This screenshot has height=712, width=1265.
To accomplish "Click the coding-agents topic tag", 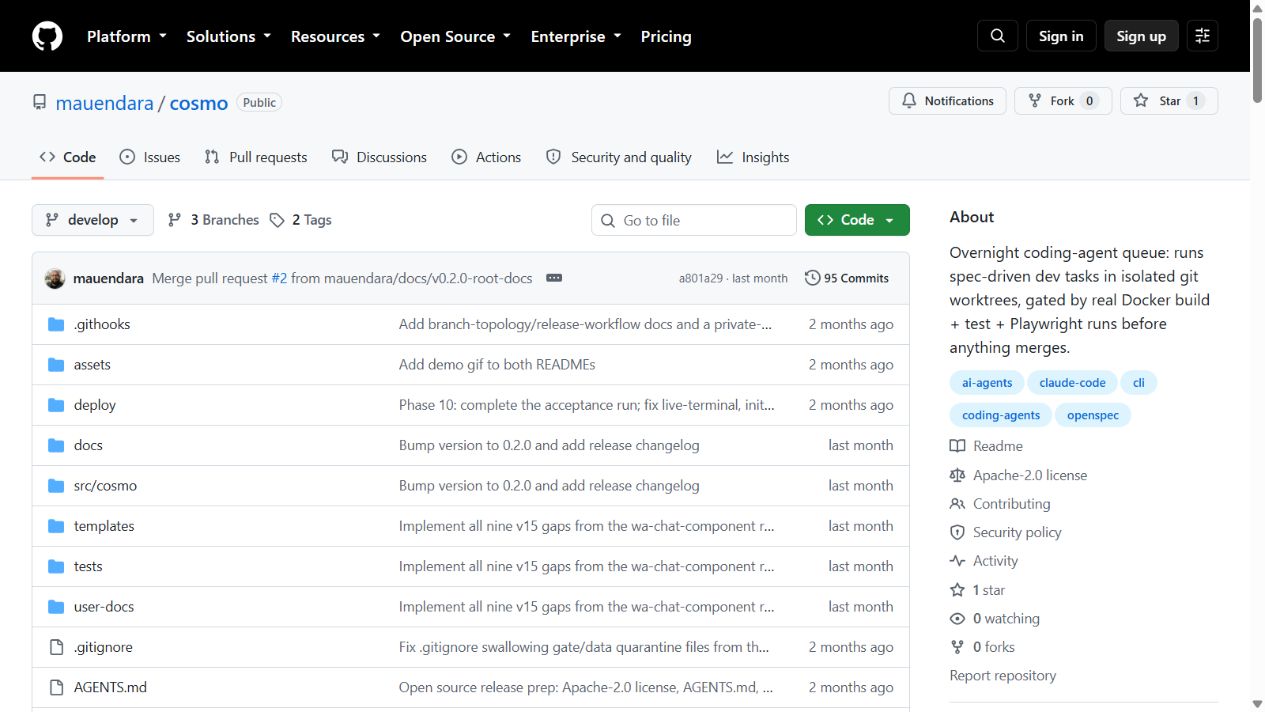I will (1001, 415).
